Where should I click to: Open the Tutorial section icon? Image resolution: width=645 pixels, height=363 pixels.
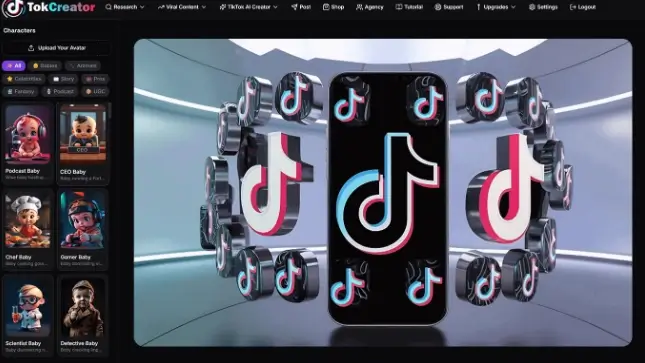399,7
